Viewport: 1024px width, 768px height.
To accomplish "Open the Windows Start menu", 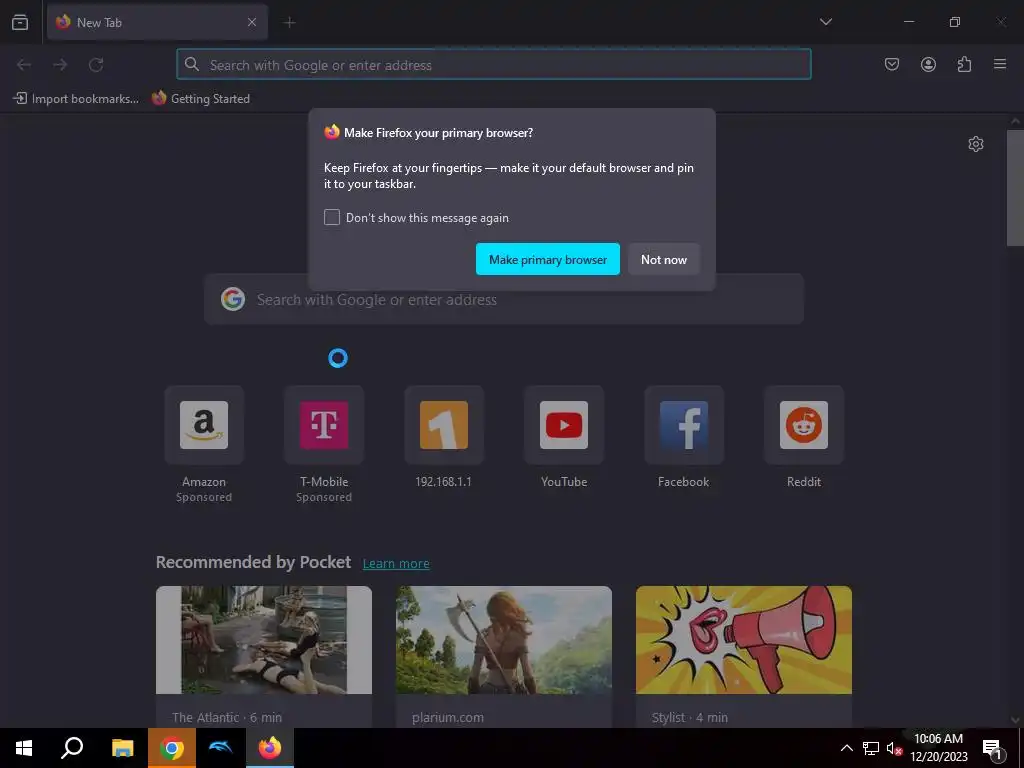I will pos(24,748).
